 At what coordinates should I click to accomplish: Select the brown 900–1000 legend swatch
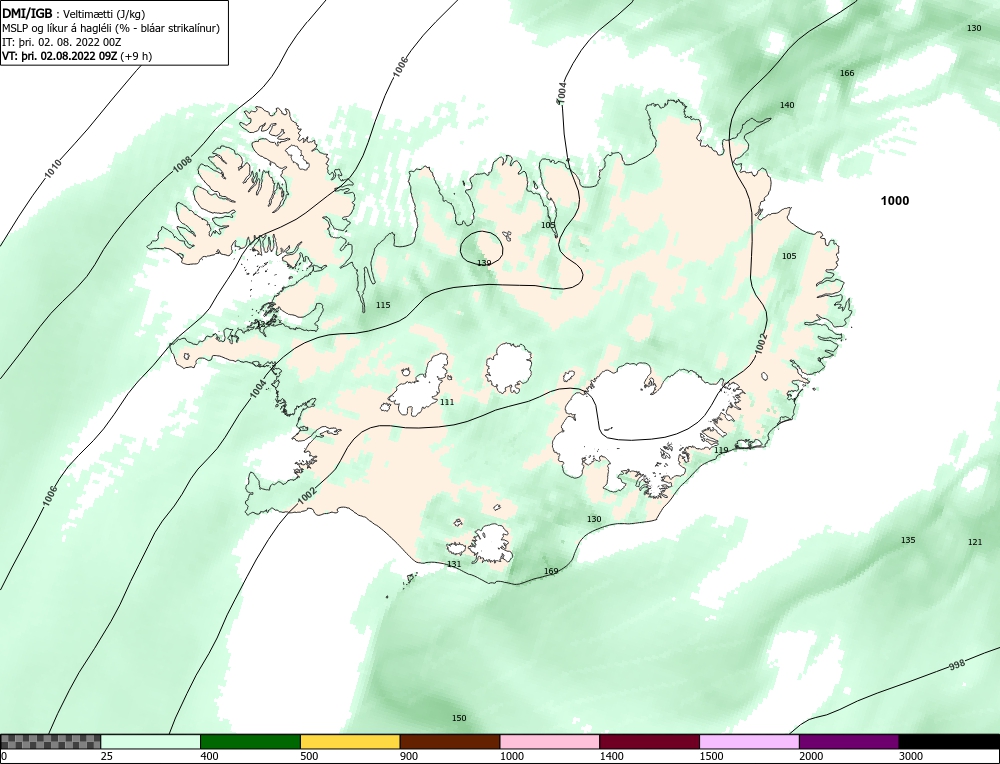click(x=450, y=741)
